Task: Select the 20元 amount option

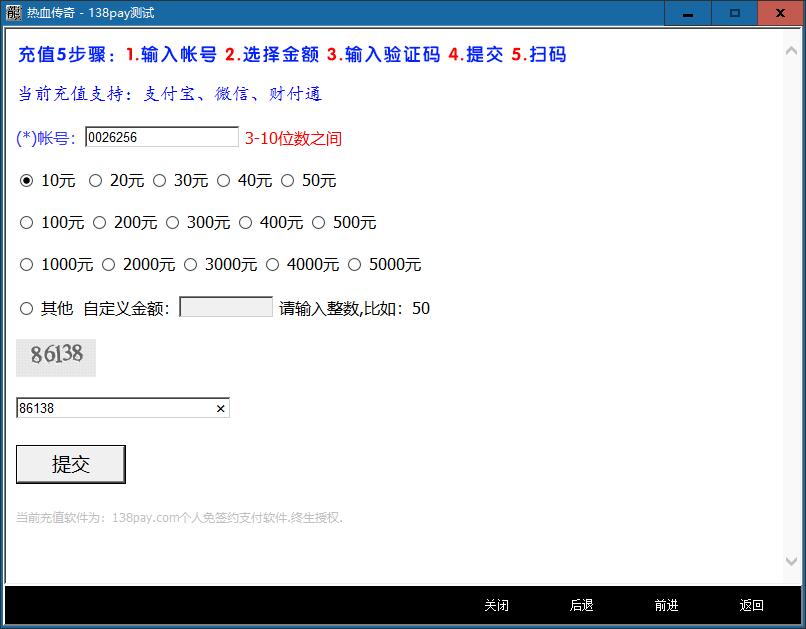Action: tap(95, 181)
